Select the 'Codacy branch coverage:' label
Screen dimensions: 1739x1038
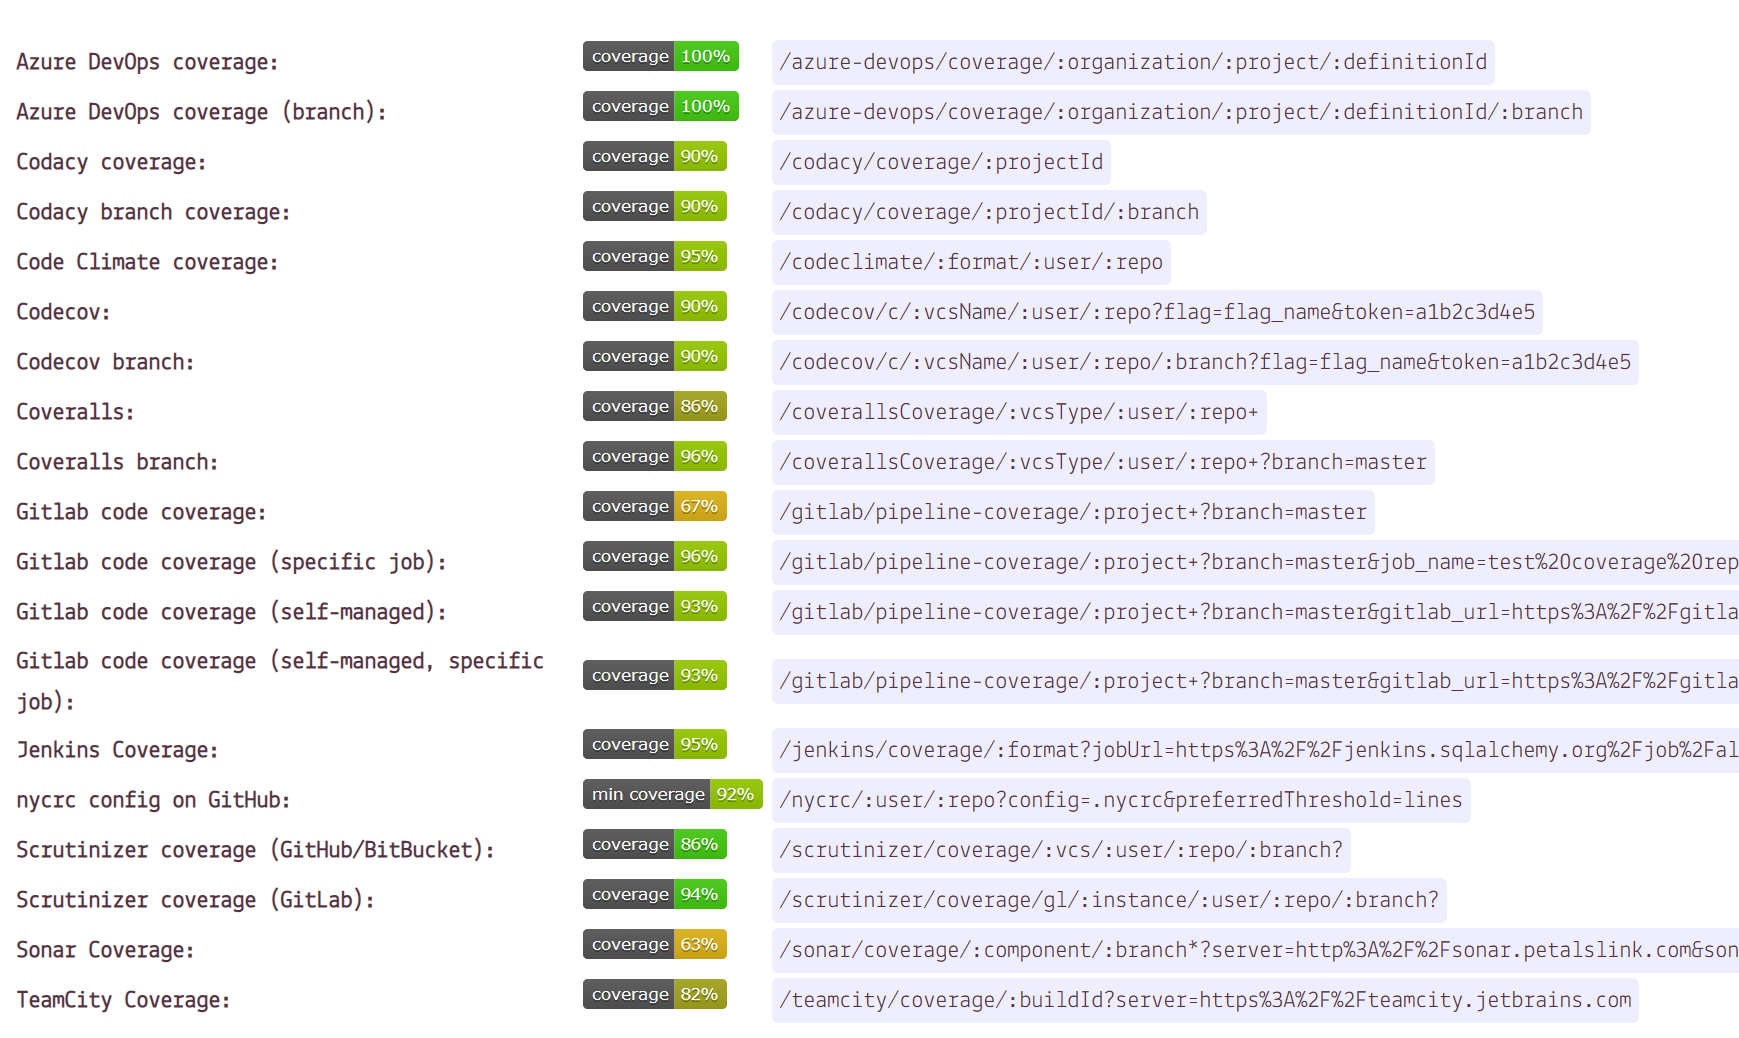coord(153,212)
